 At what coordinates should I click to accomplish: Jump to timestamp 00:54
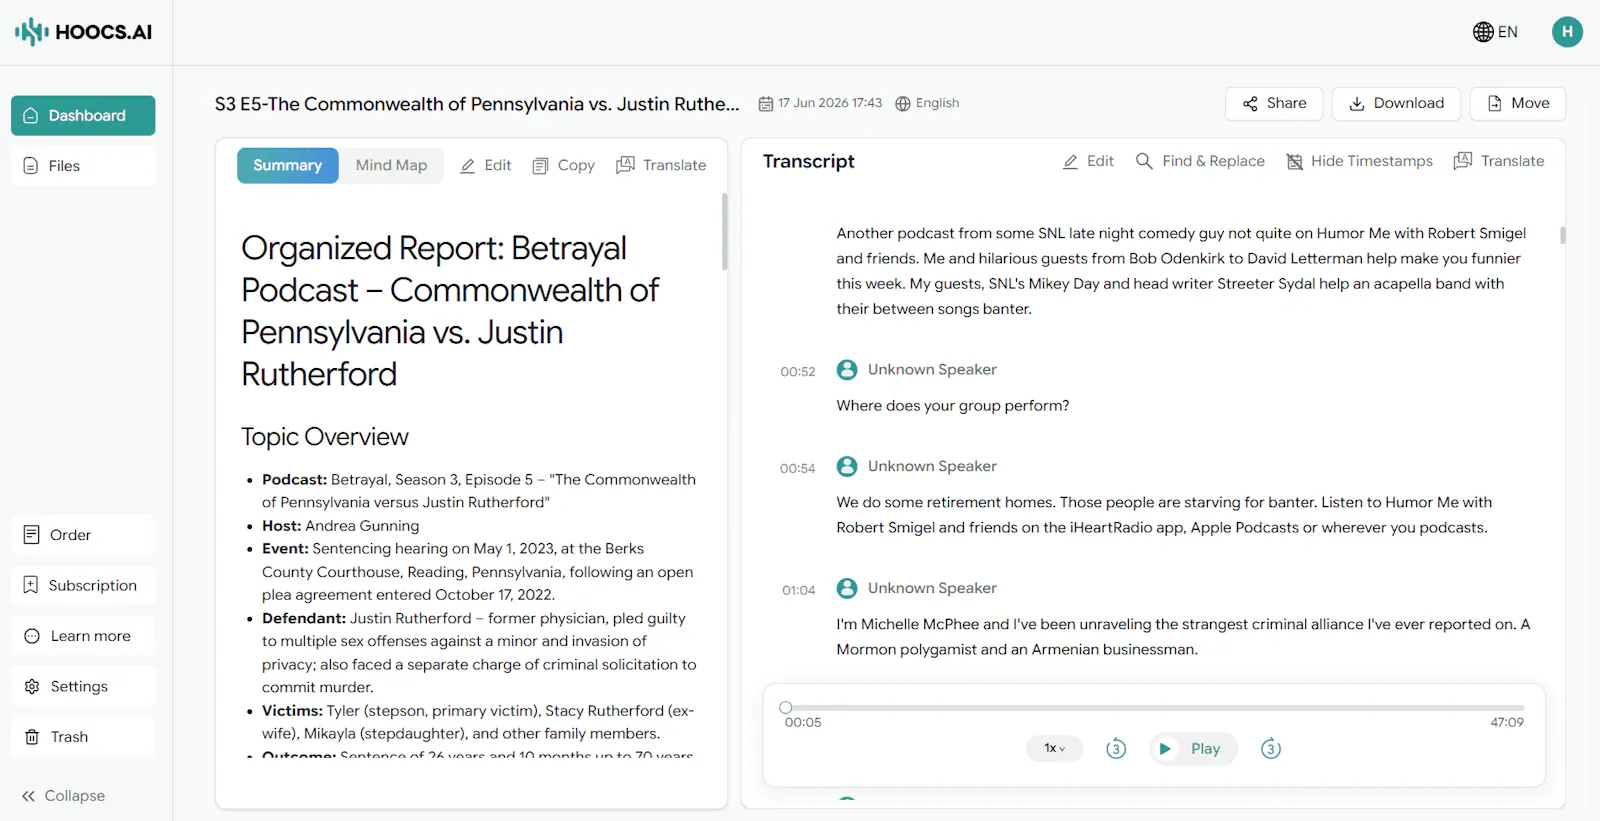[798, 468]
